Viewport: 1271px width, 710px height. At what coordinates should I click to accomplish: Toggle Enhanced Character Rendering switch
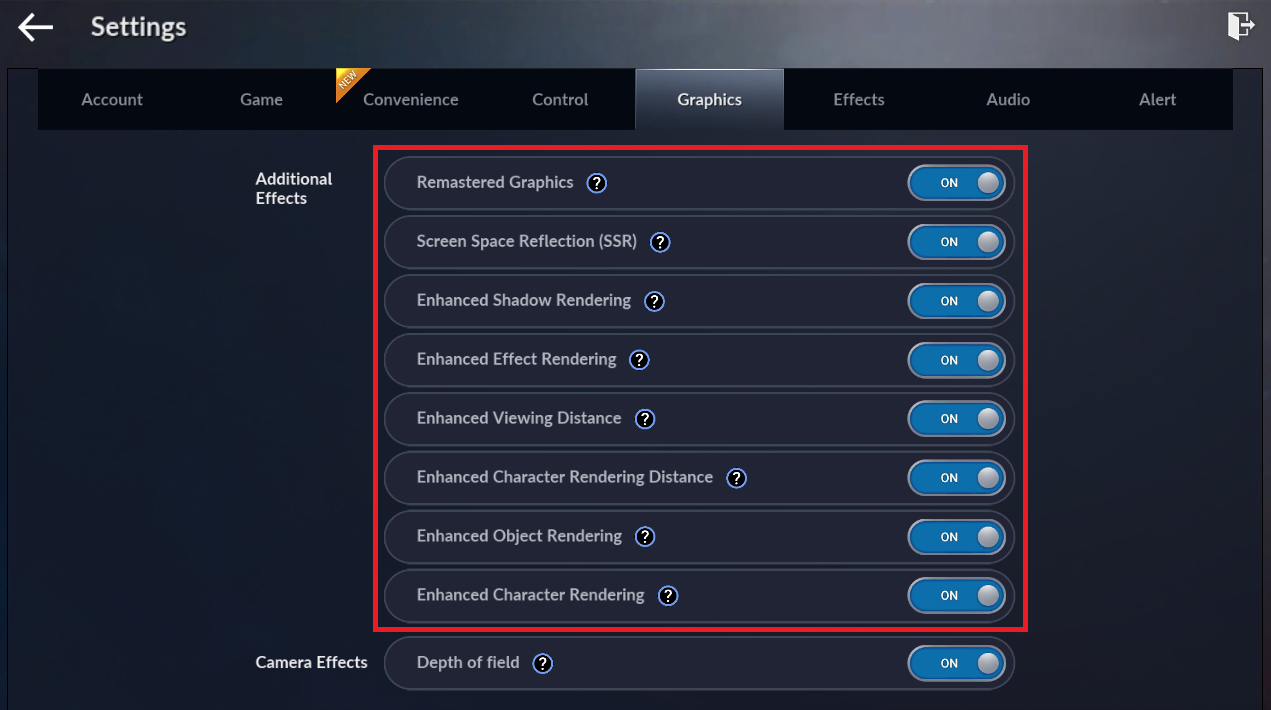[956, 596]
